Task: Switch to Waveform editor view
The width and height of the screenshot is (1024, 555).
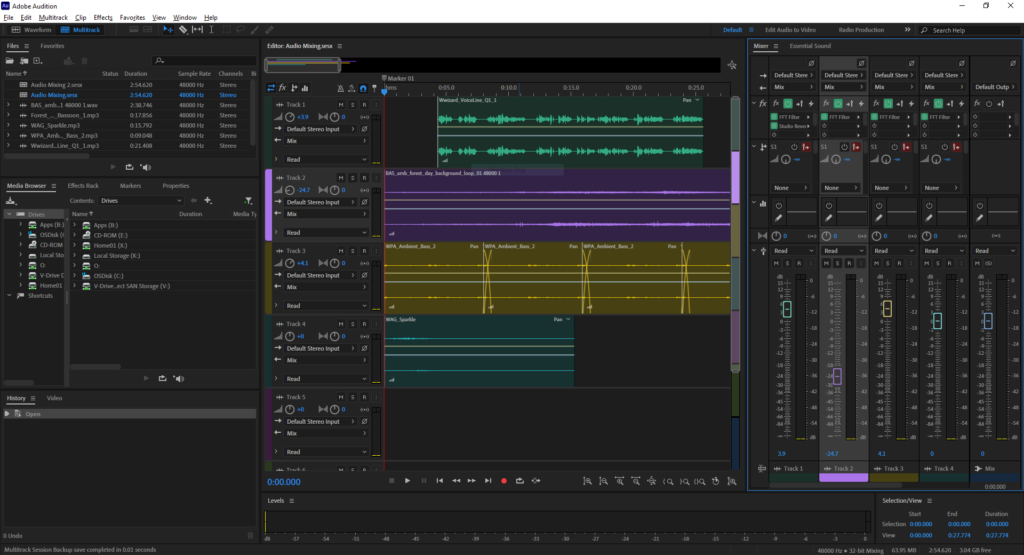Action: point(33,30)
